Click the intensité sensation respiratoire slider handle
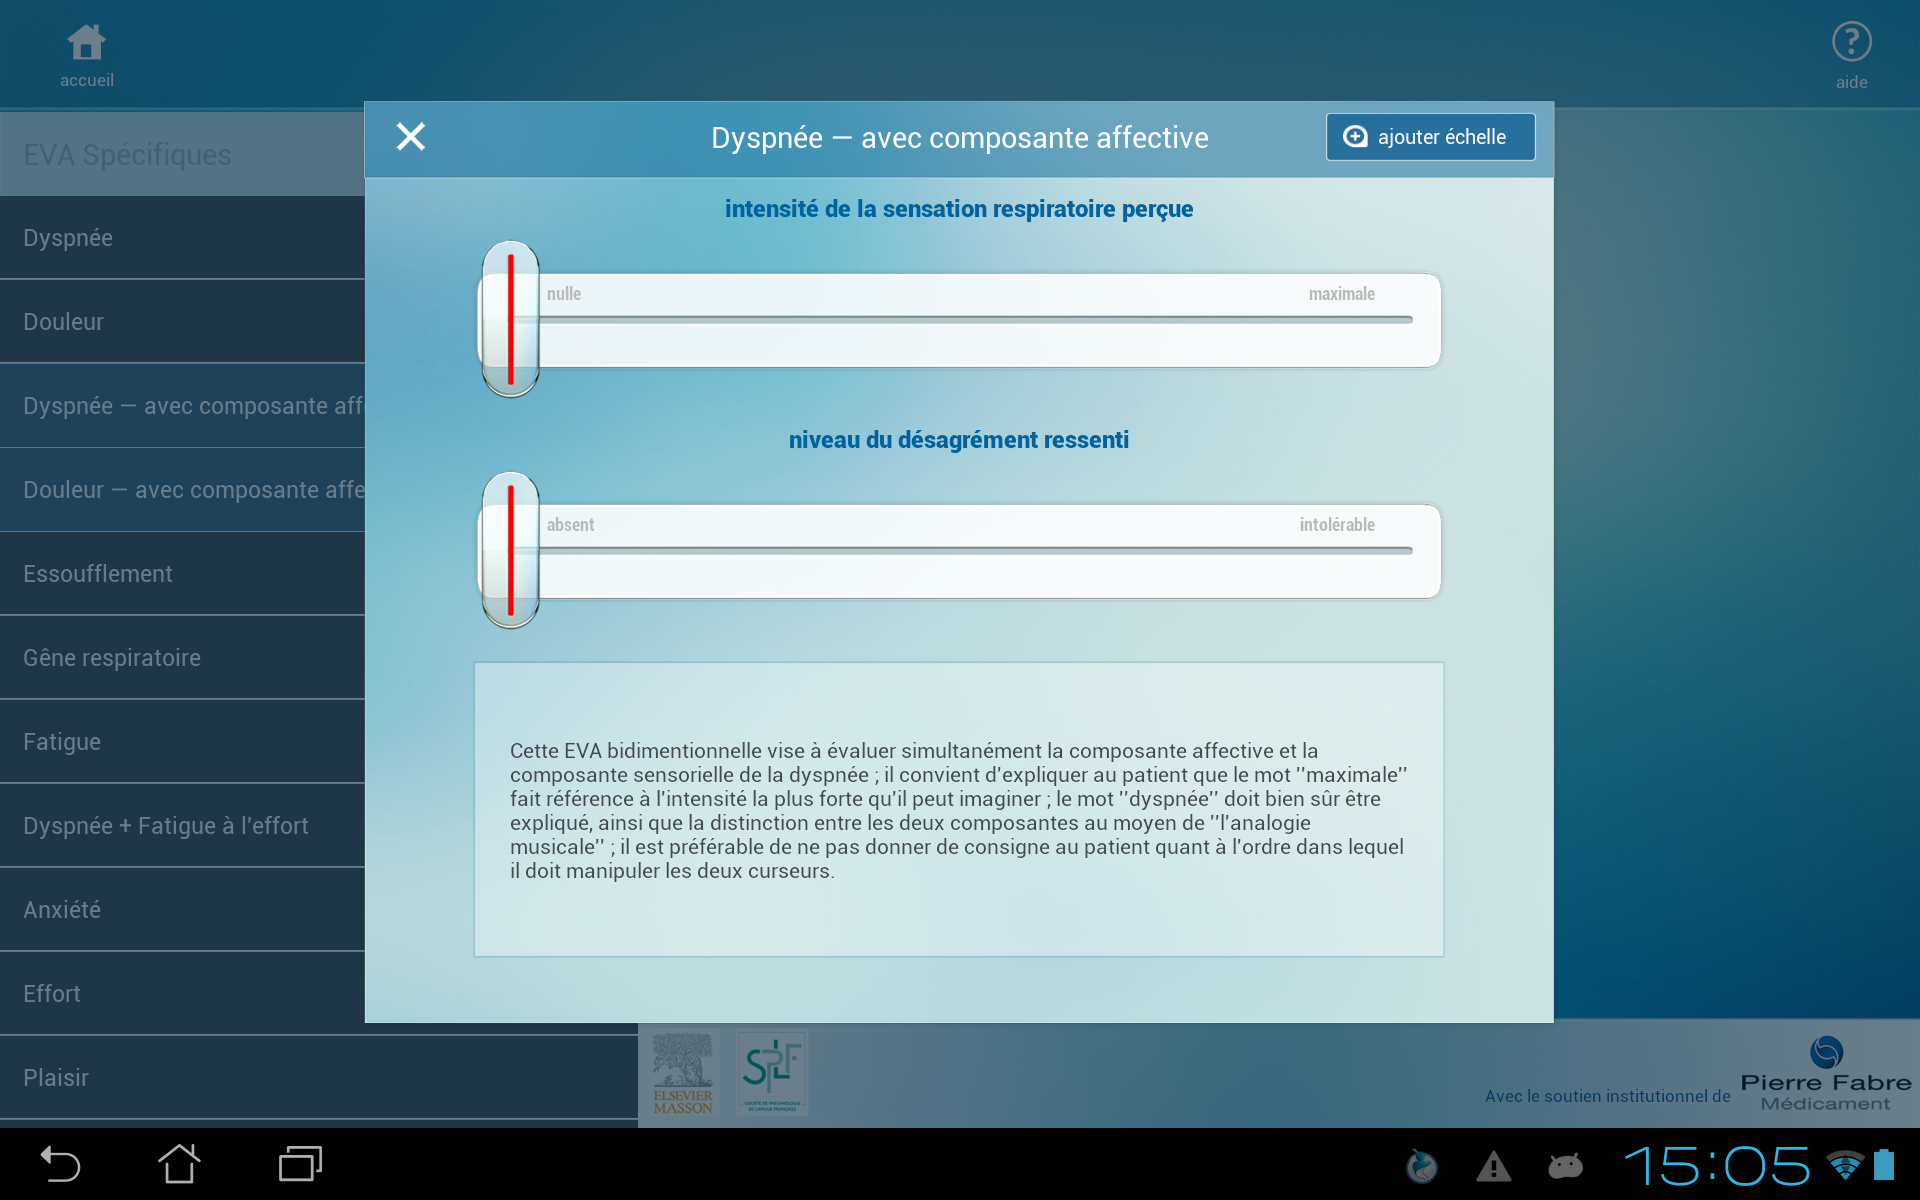Image resolution: width=1920 pixels, height=1200 pixels. [510, 319]
